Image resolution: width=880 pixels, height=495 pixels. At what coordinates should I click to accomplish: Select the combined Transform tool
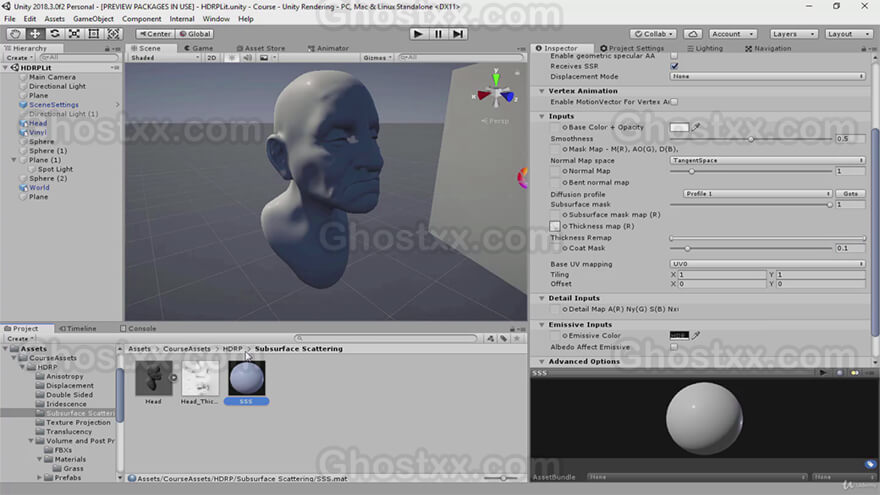(x=113, y=34)
